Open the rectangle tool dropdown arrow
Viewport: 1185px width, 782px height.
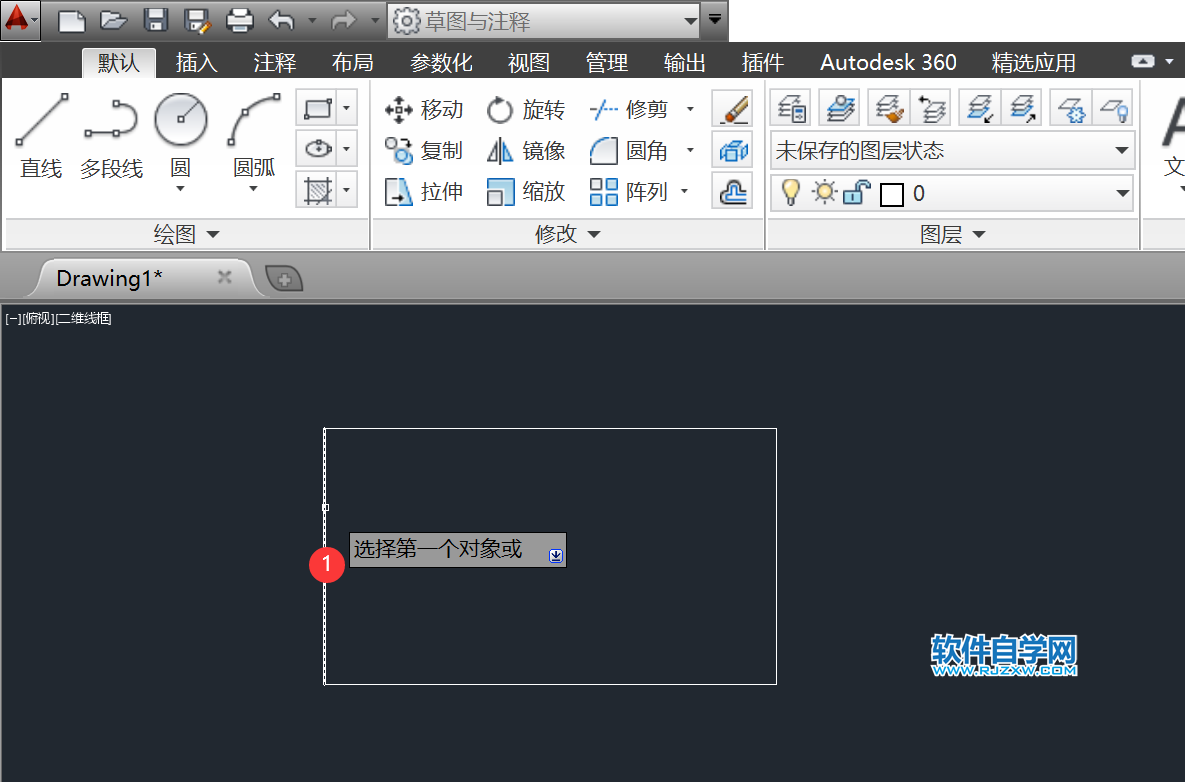coord(347,109)
